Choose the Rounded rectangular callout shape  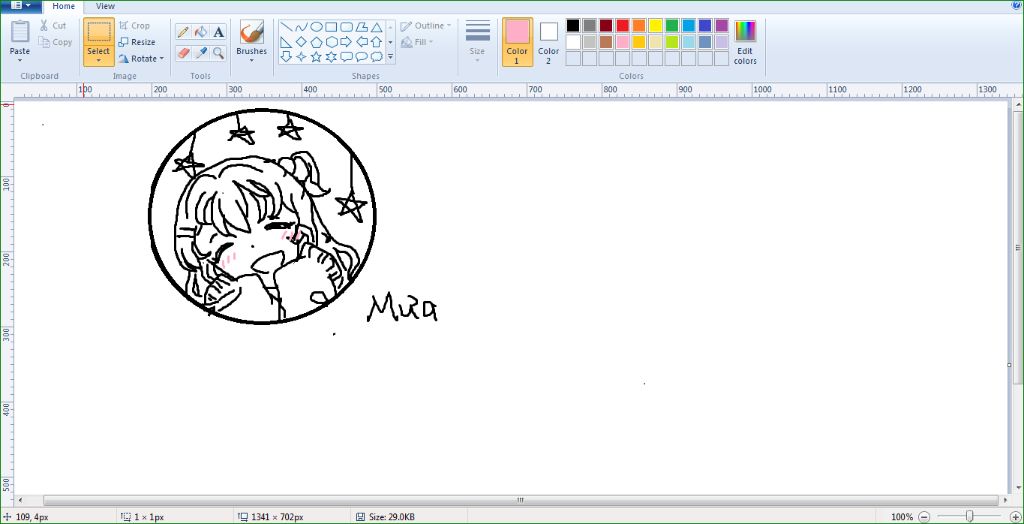tap(346, 57)
